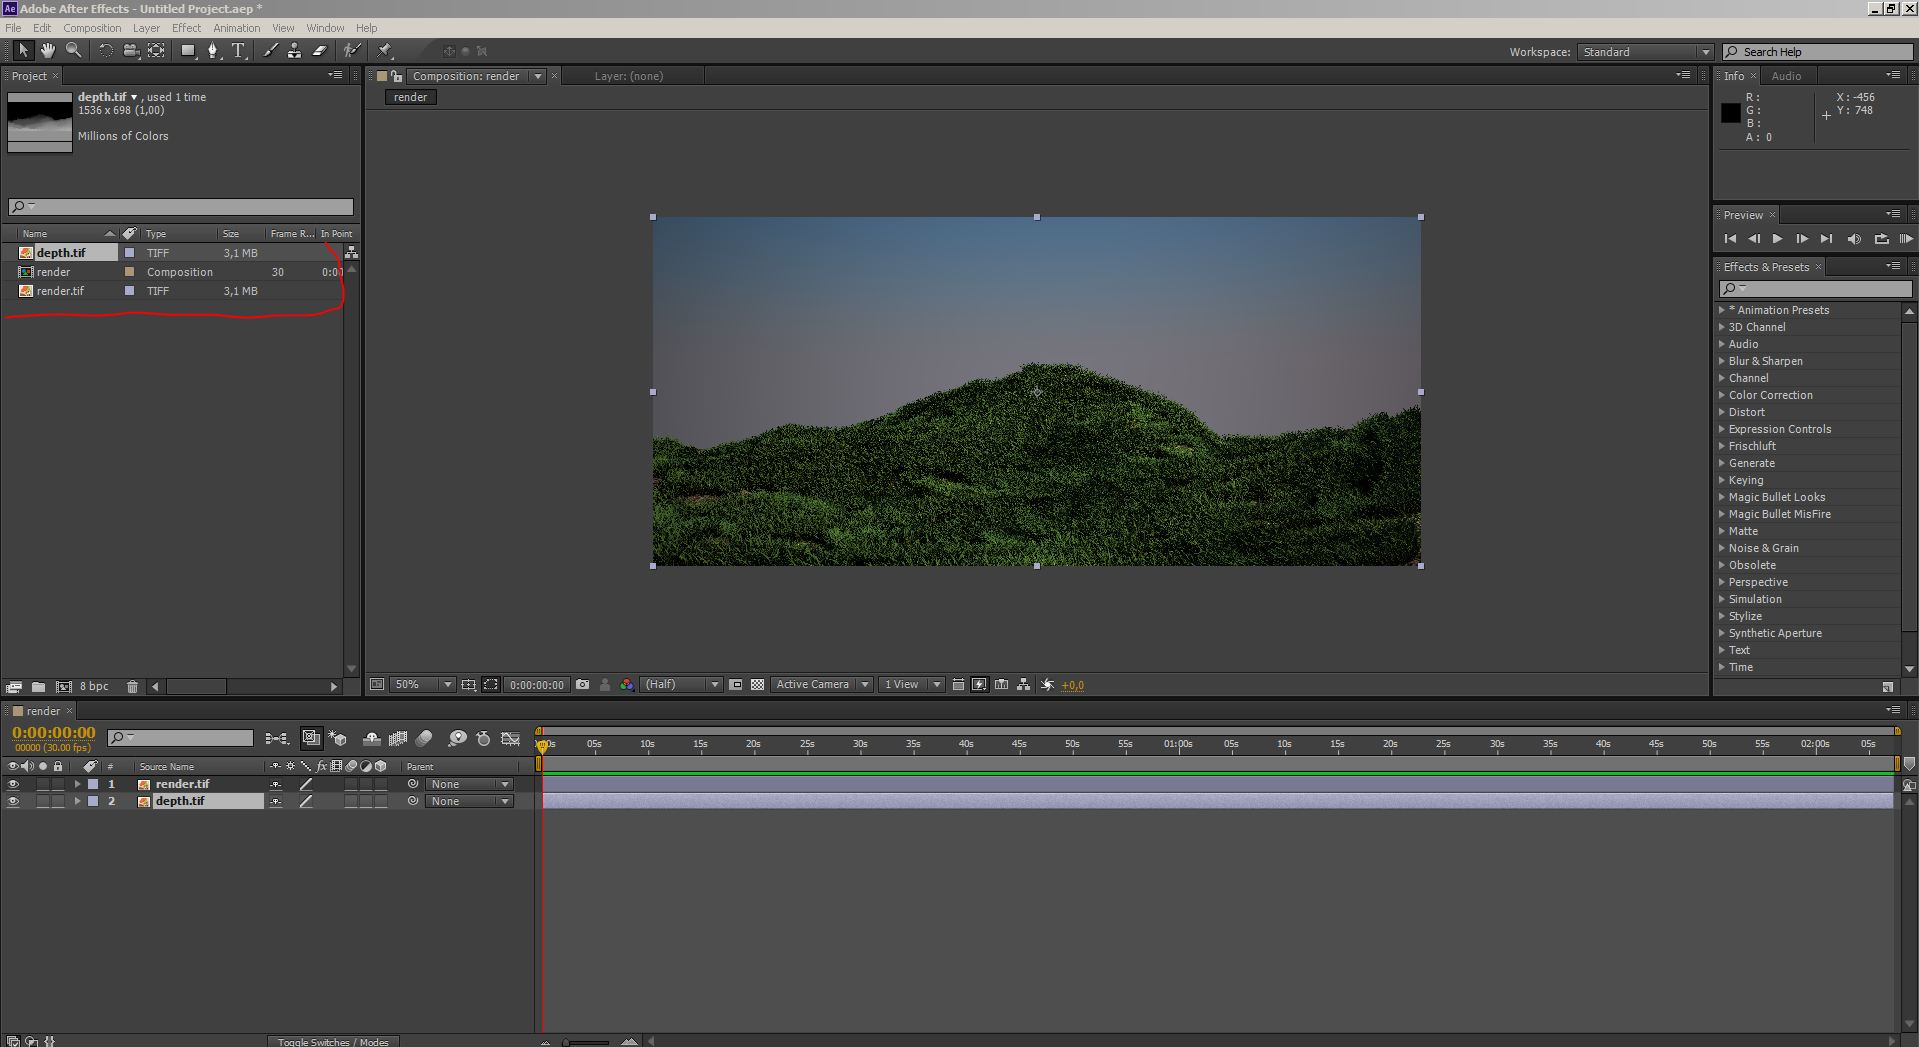Delete selected item with Project trash icon
The image size is (1919, 1047).
[132, 687]
